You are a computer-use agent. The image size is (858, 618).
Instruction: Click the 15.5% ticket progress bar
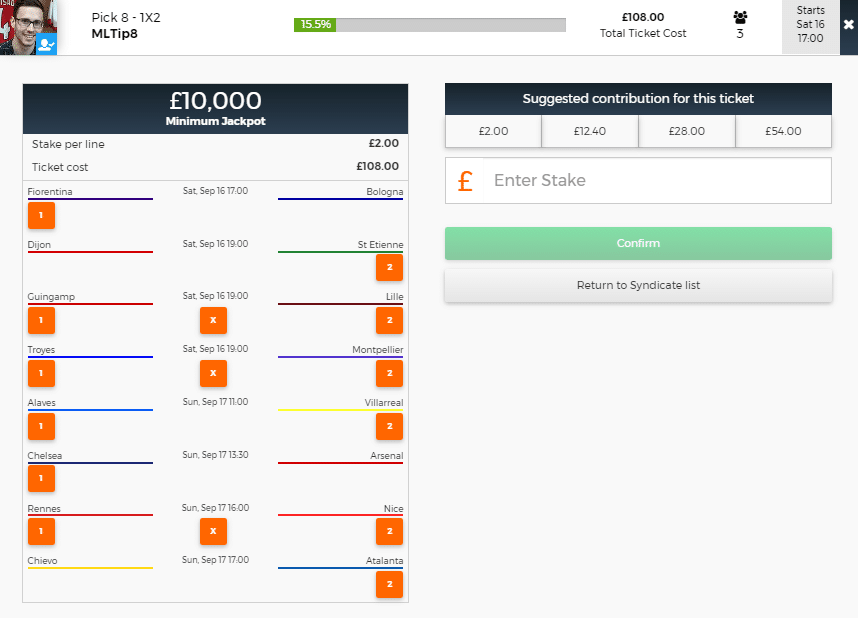429,24
